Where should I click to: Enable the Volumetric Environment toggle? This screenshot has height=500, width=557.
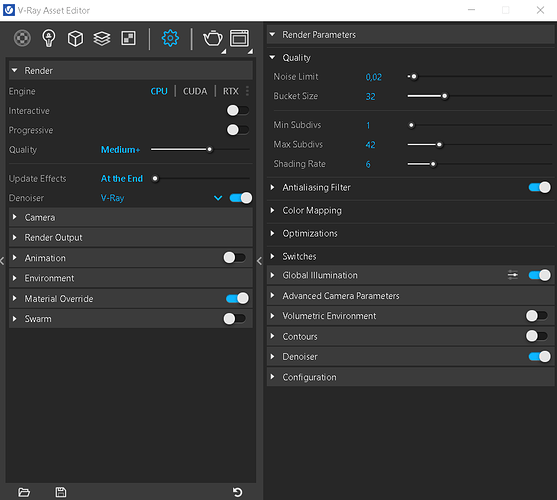click(537, 315)
